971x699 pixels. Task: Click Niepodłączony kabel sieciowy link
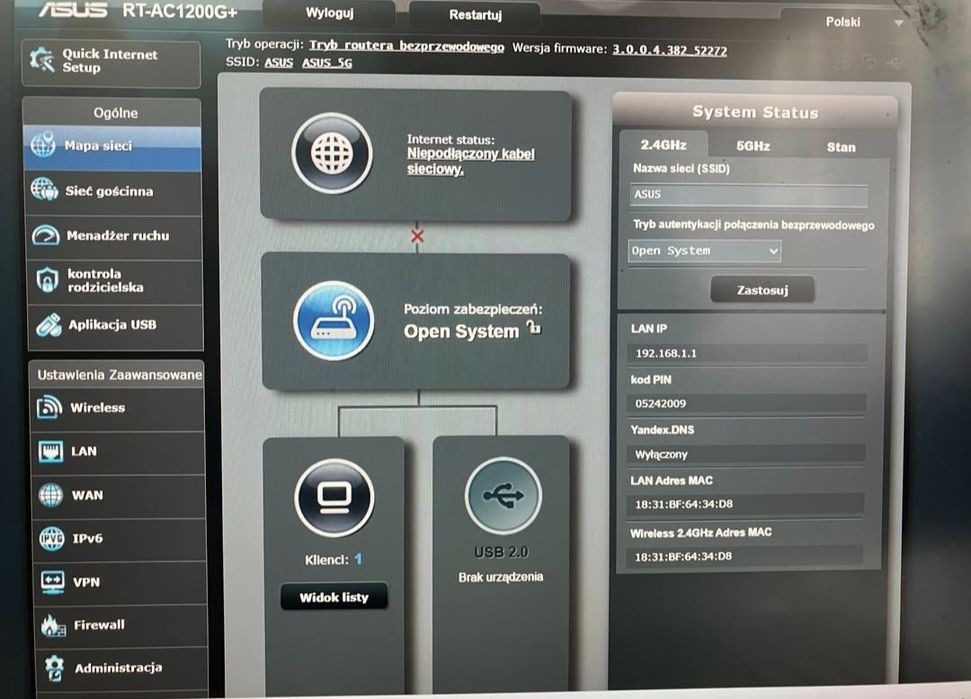(471, 161)
